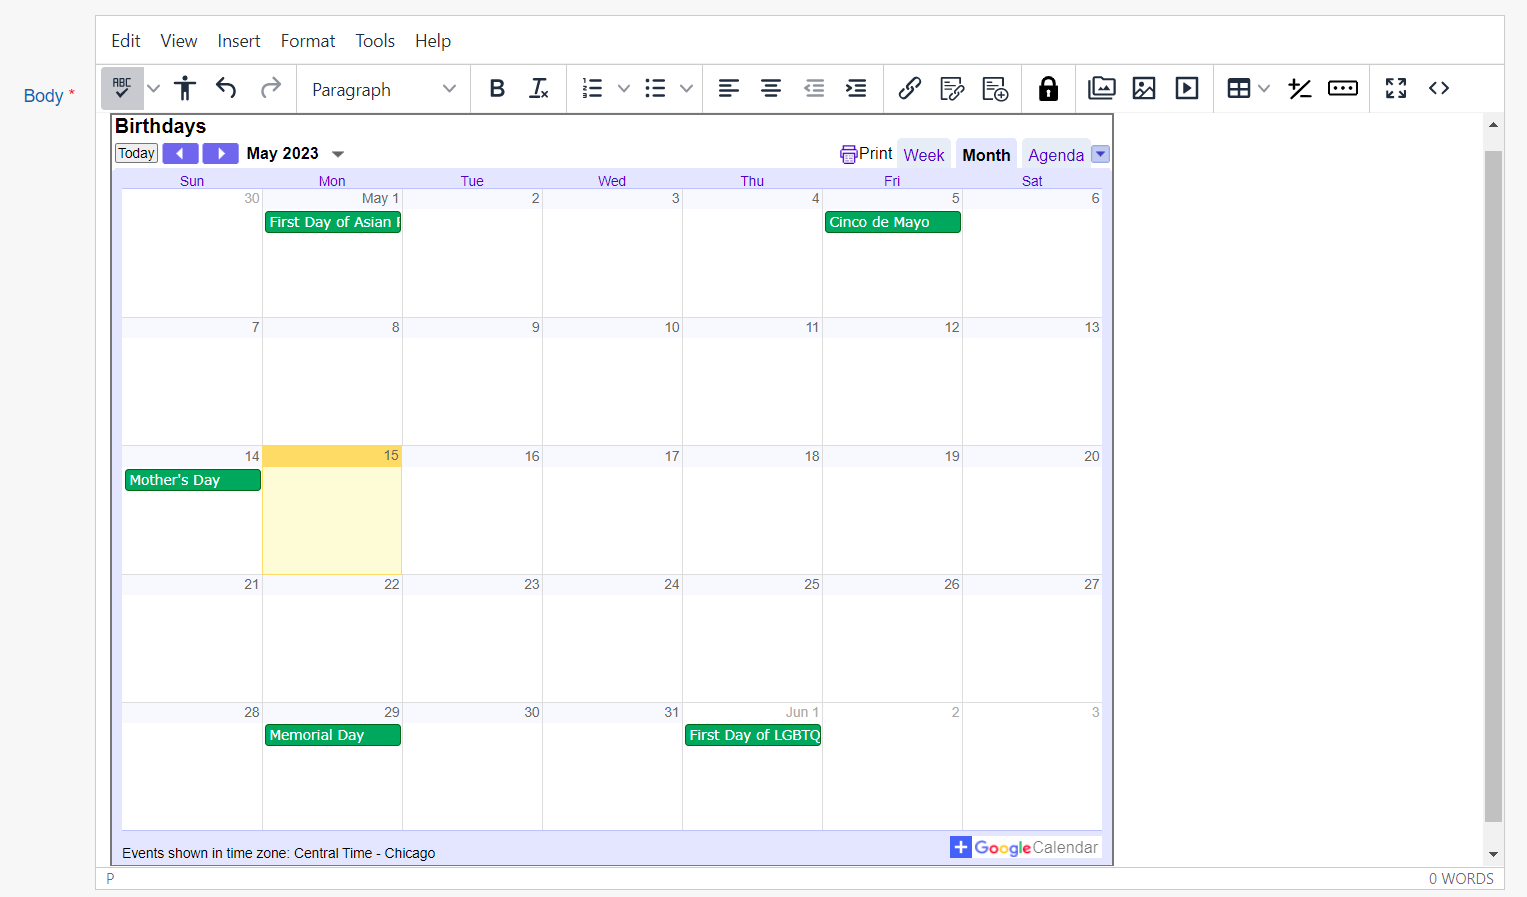
Task: Click the 0 WORDS counter
Action: coord(1461,878)
